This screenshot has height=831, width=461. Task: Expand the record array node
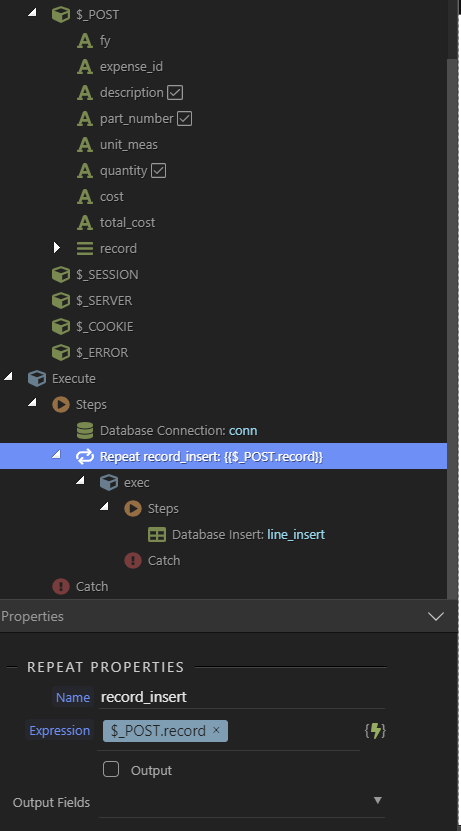point(57,247)
